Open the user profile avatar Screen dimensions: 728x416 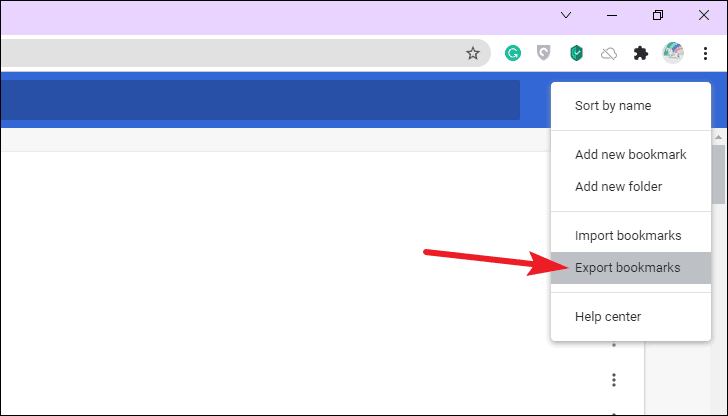(x=673, y=53)
